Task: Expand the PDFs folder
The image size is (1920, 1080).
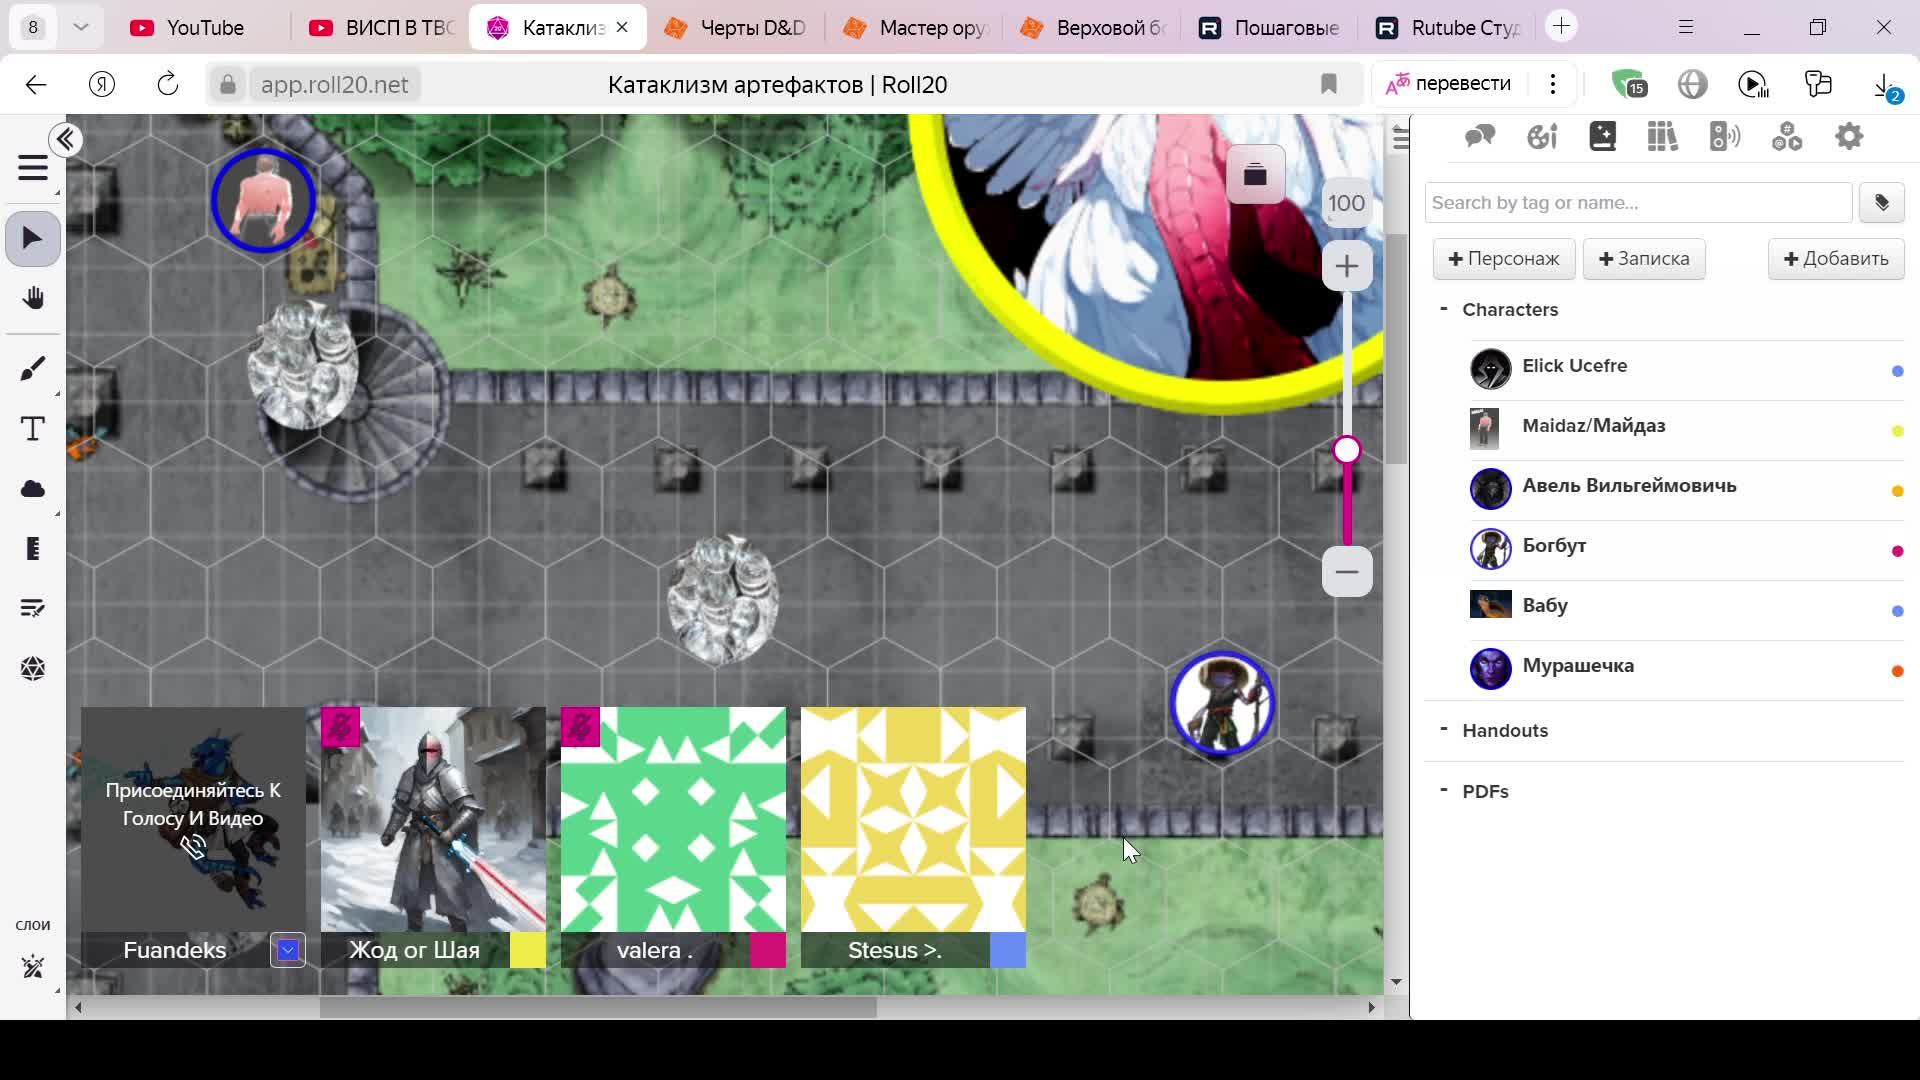Action: (x=1443, y=791)
